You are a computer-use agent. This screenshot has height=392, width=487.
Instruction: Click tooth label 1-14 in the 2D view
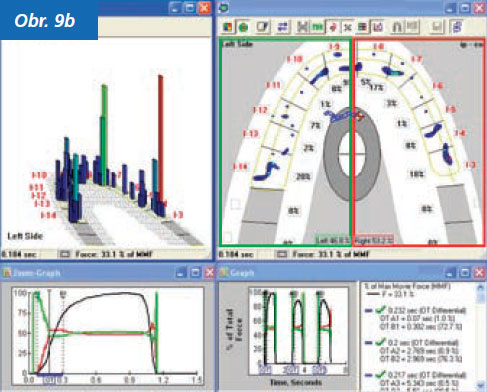[x=241, y=166]
